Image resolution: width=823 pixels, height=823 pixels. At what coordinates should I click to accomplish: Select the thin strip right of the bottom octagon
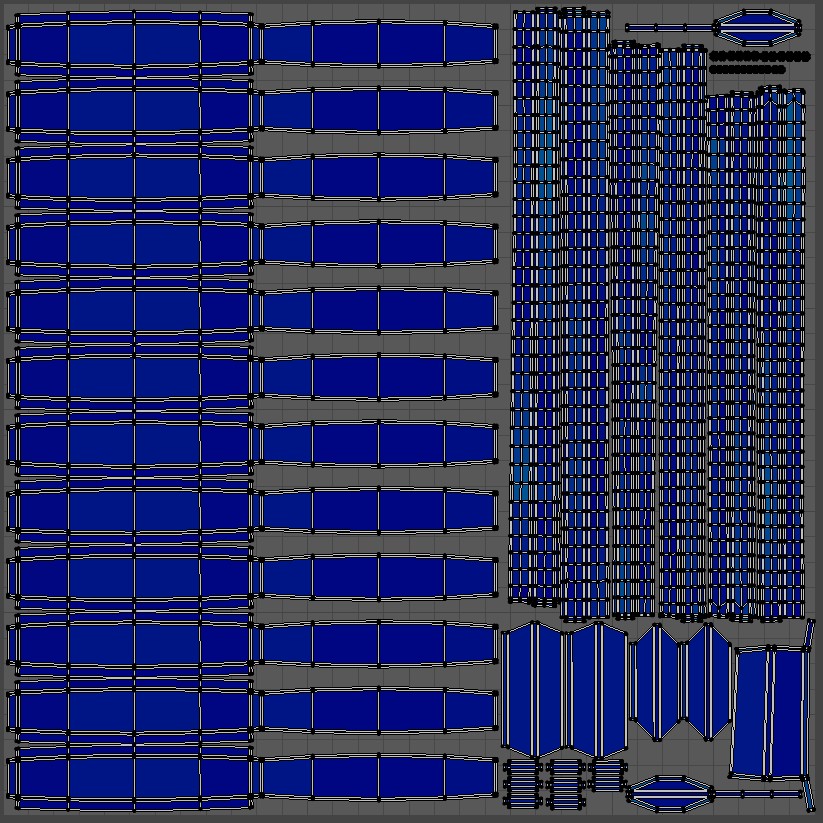[759, 795]
